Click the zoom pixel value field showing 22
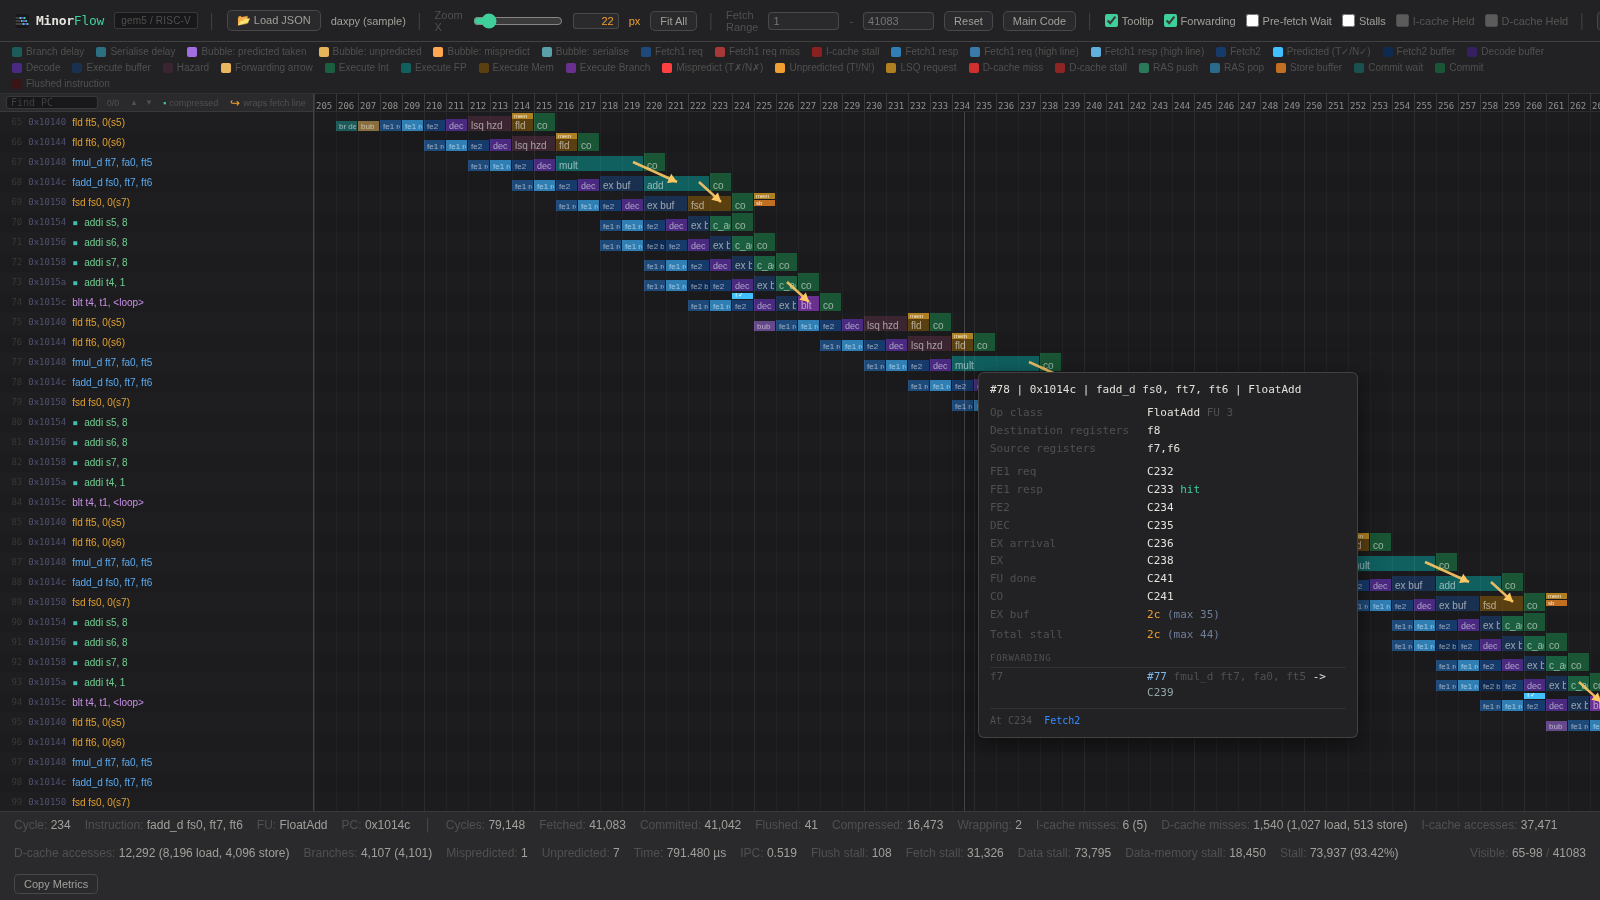 [x=596, y=21]
